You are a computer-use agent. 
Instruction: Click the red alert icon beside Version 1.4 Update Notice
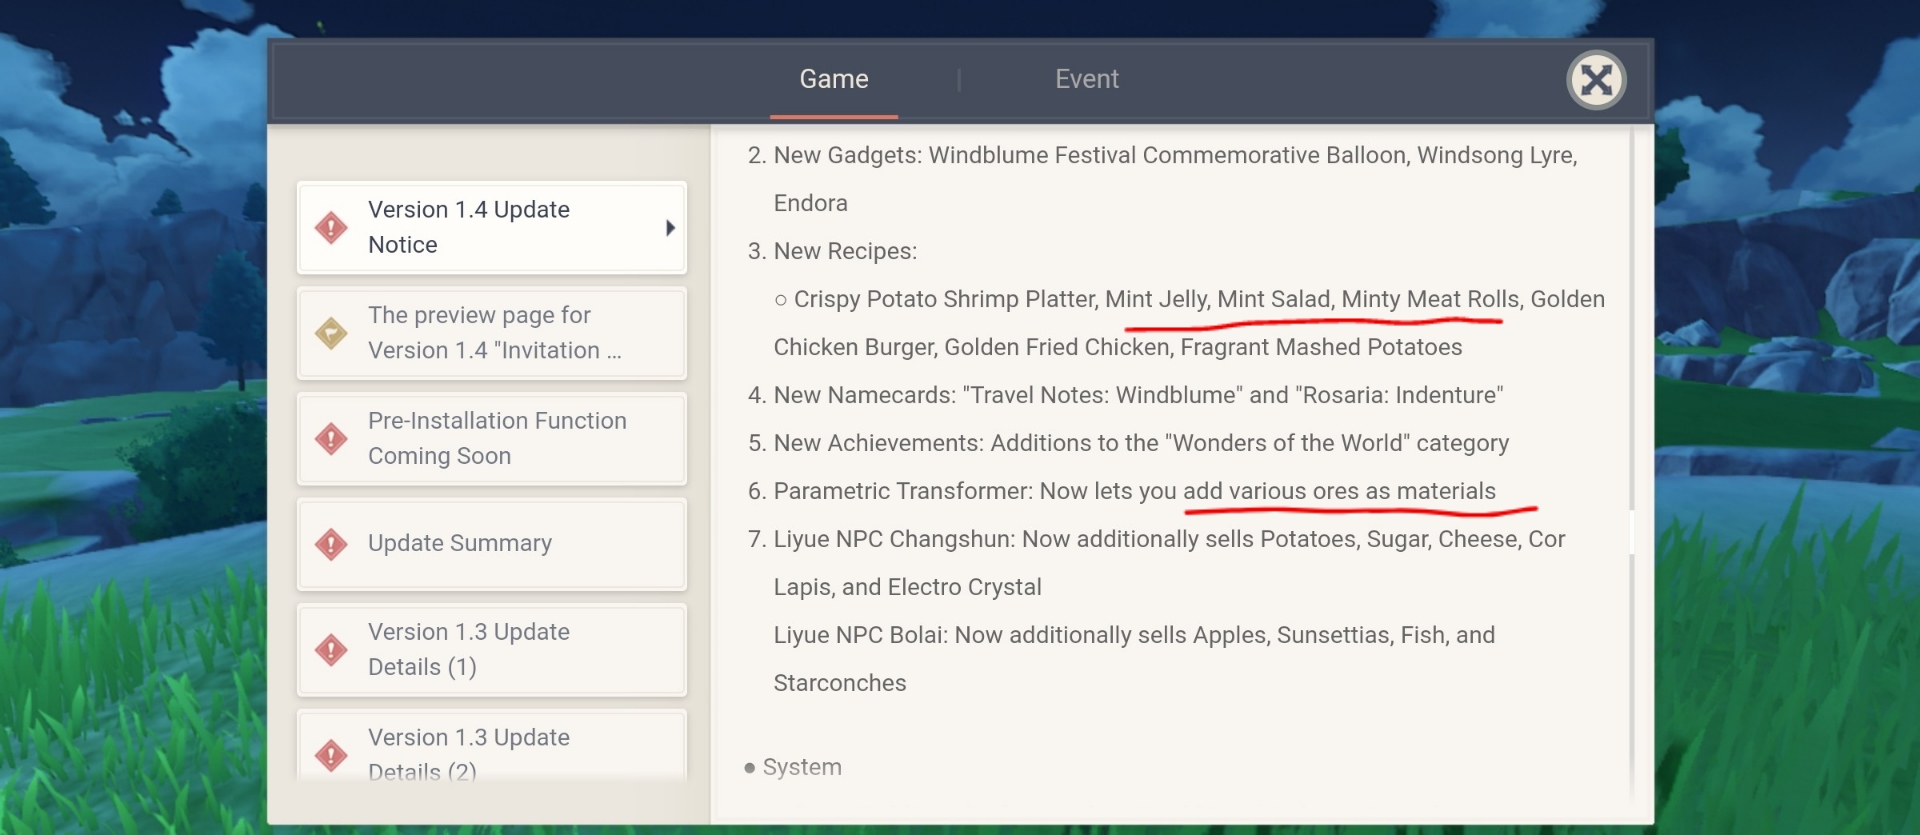331,228
